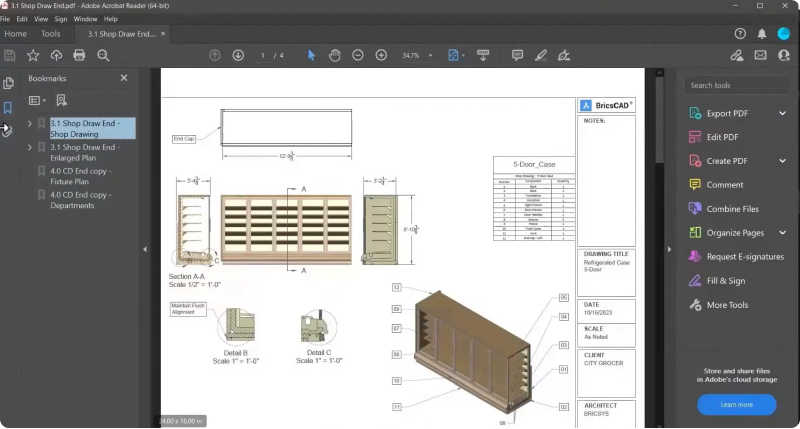Click the Learn more button
800x429 pixels.
coord(736,404)
